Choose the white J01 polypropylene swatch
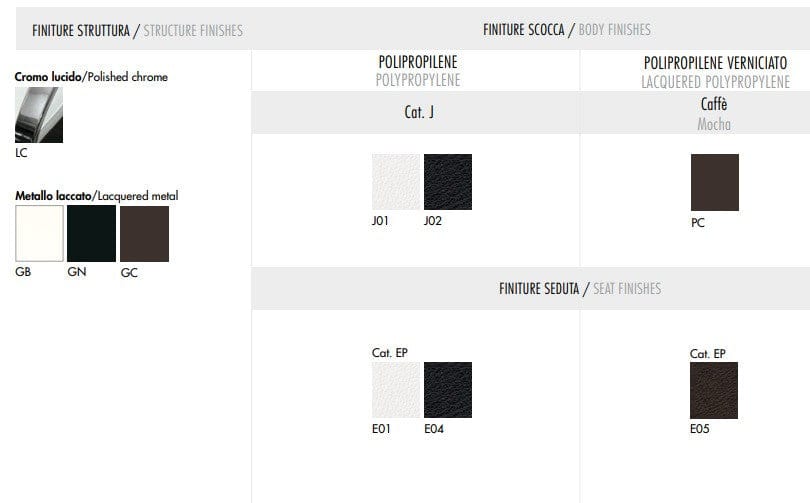810x503 pixels. (396, 182)
